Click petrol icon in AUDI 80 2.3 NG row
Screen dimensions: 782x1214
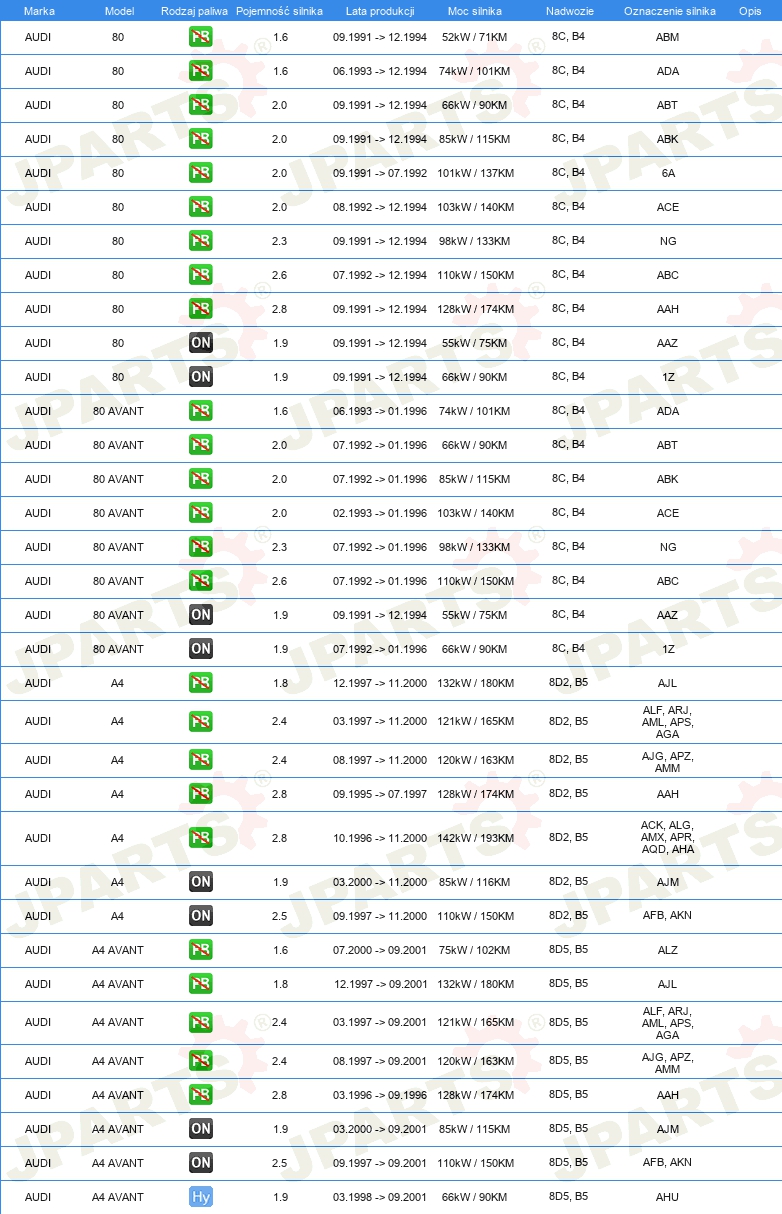pyautogui.click(x=200, y=241)
